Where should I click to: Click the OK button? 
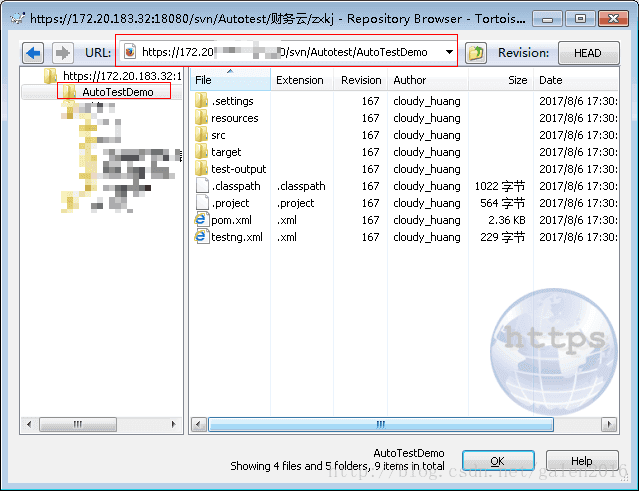(x=498, y=461)
